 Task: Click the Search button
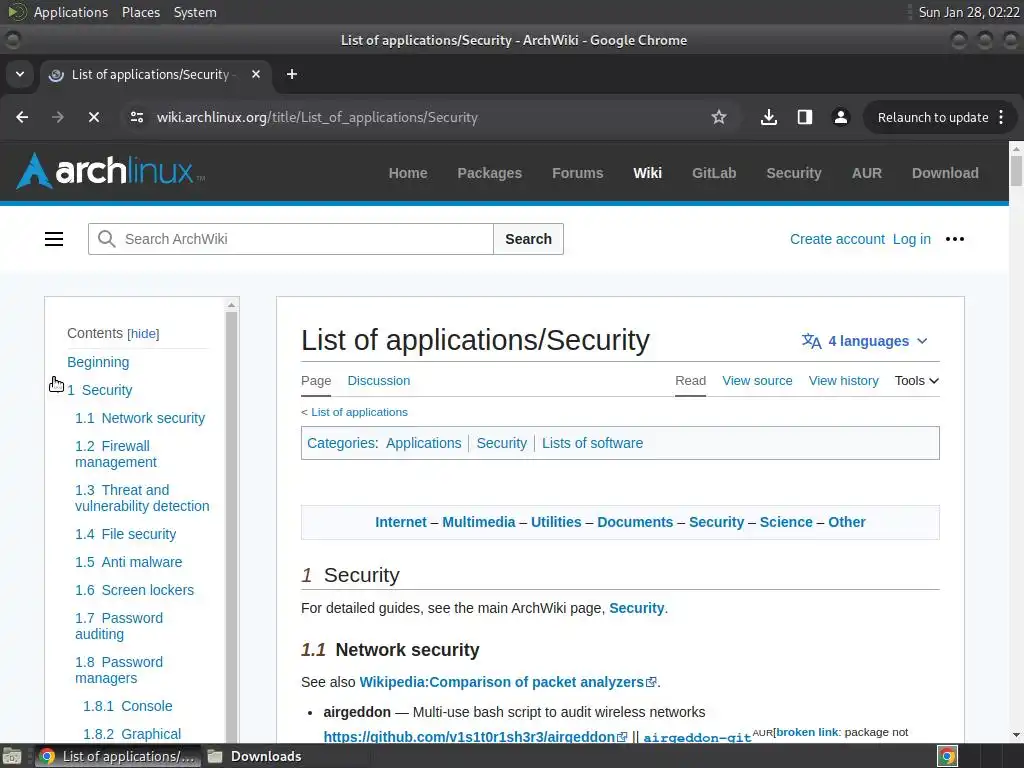tap(528, 239)
